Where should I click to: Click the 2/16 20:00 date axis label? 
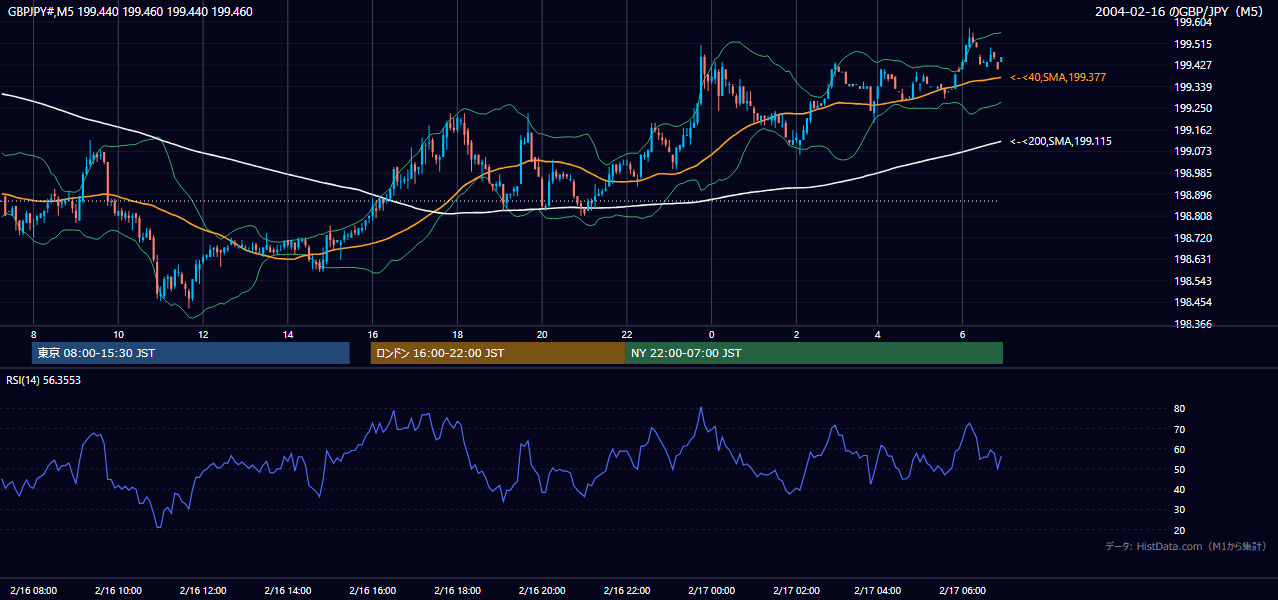(542, 590)
